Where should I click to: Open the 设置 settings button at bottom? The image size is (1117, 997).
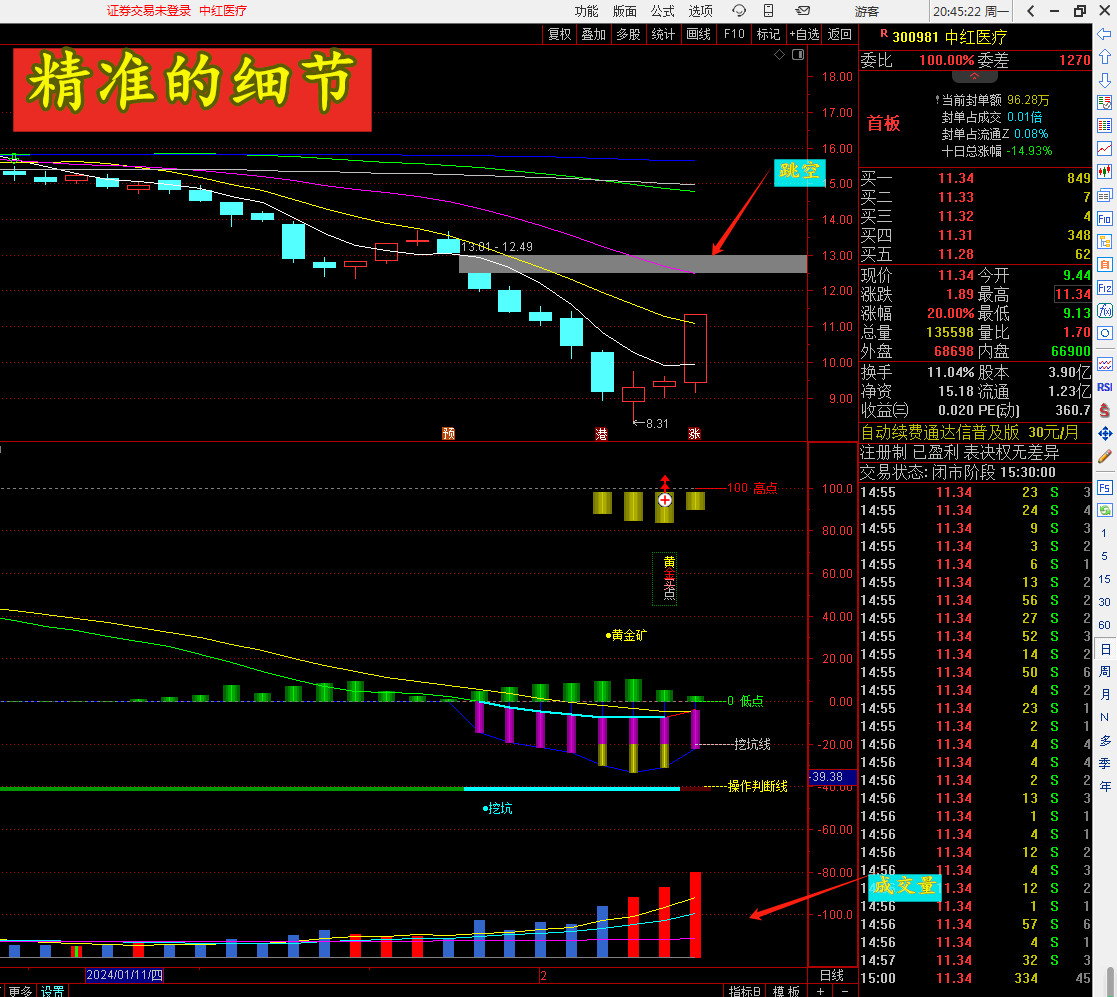point(52,991)
